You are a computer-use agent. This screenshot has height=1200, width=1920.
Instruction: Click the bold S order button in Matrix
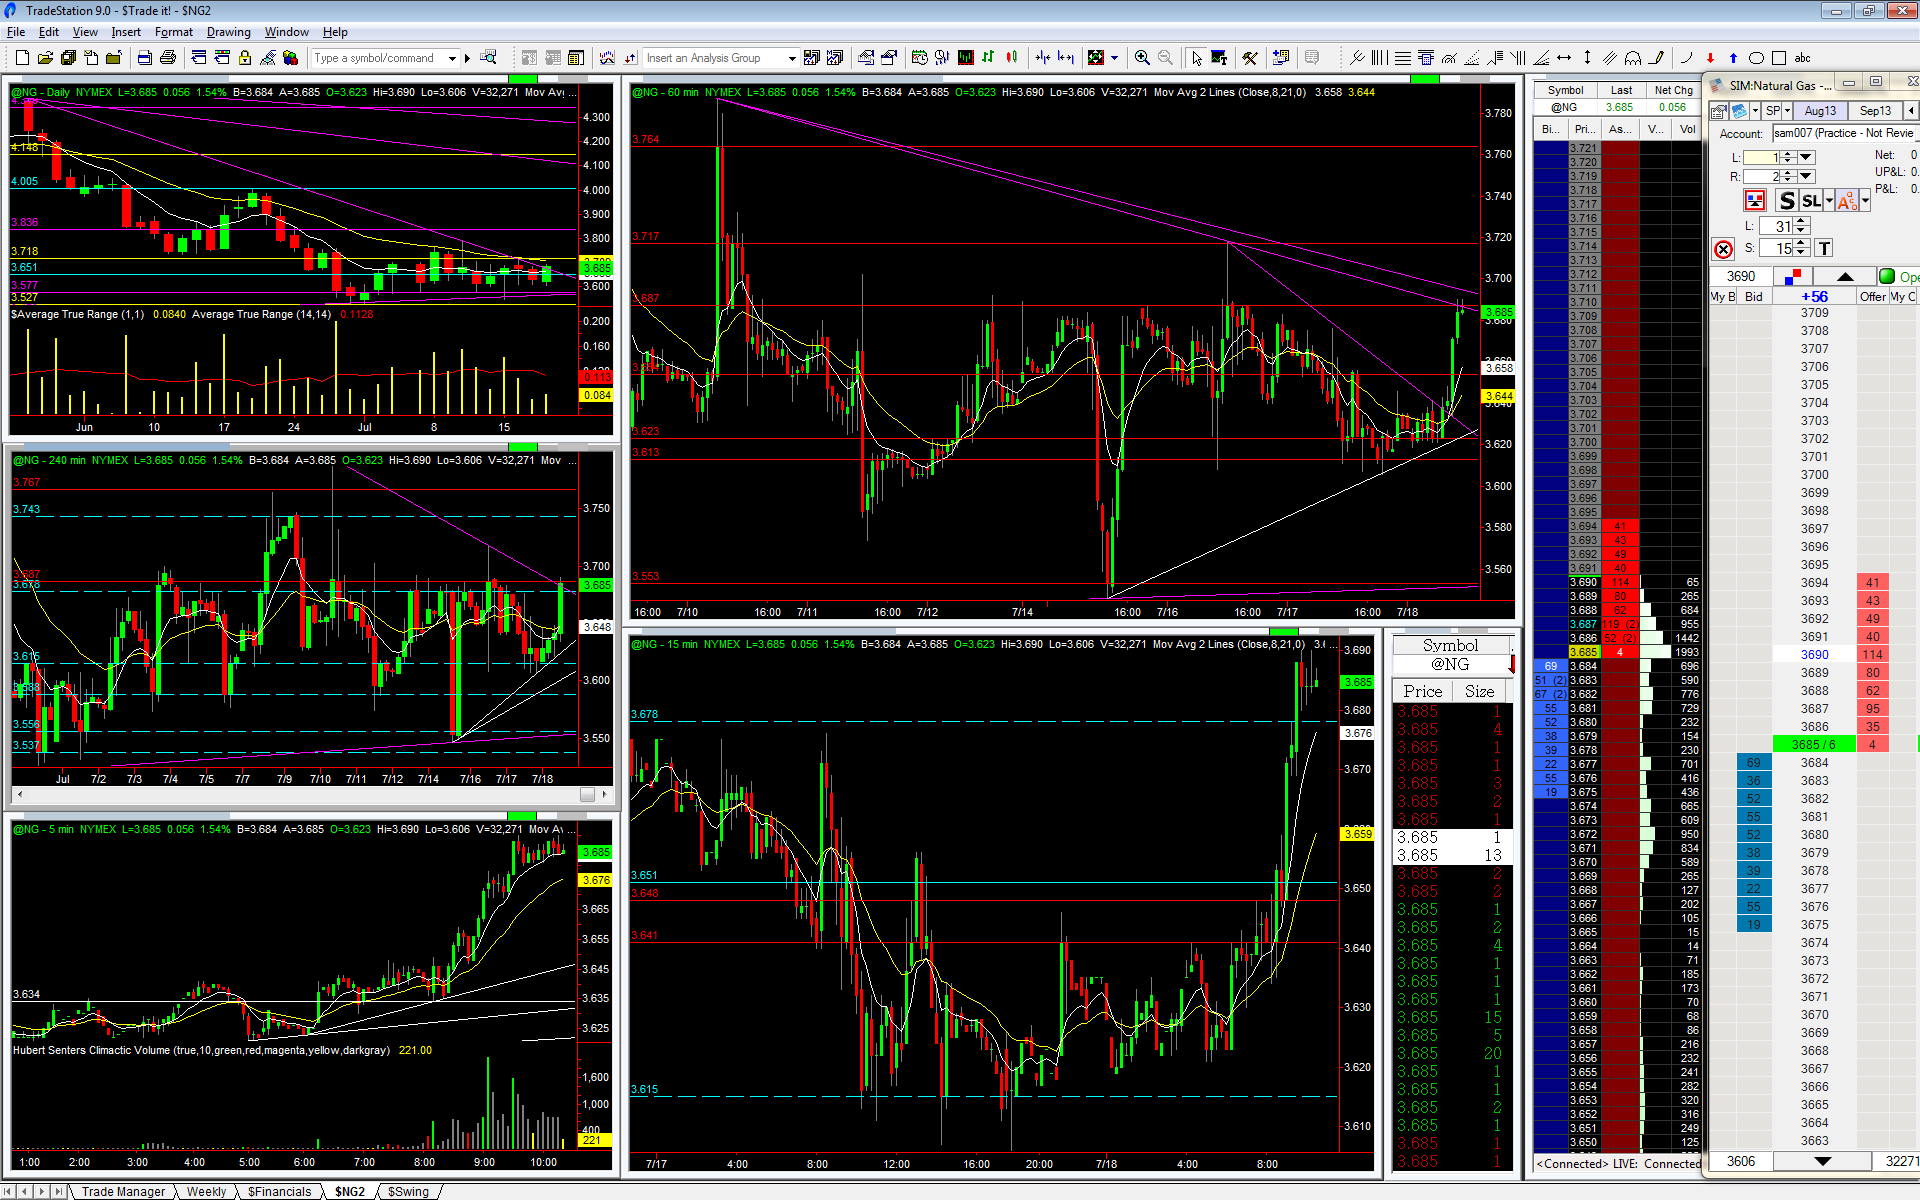point(1787,201)
